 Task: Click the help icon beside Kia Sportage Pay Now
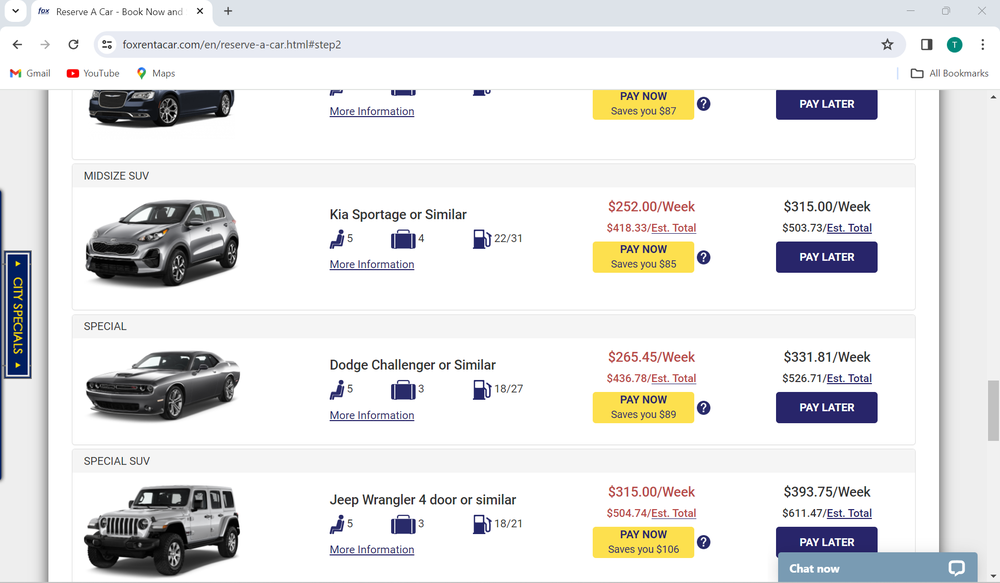703,257
